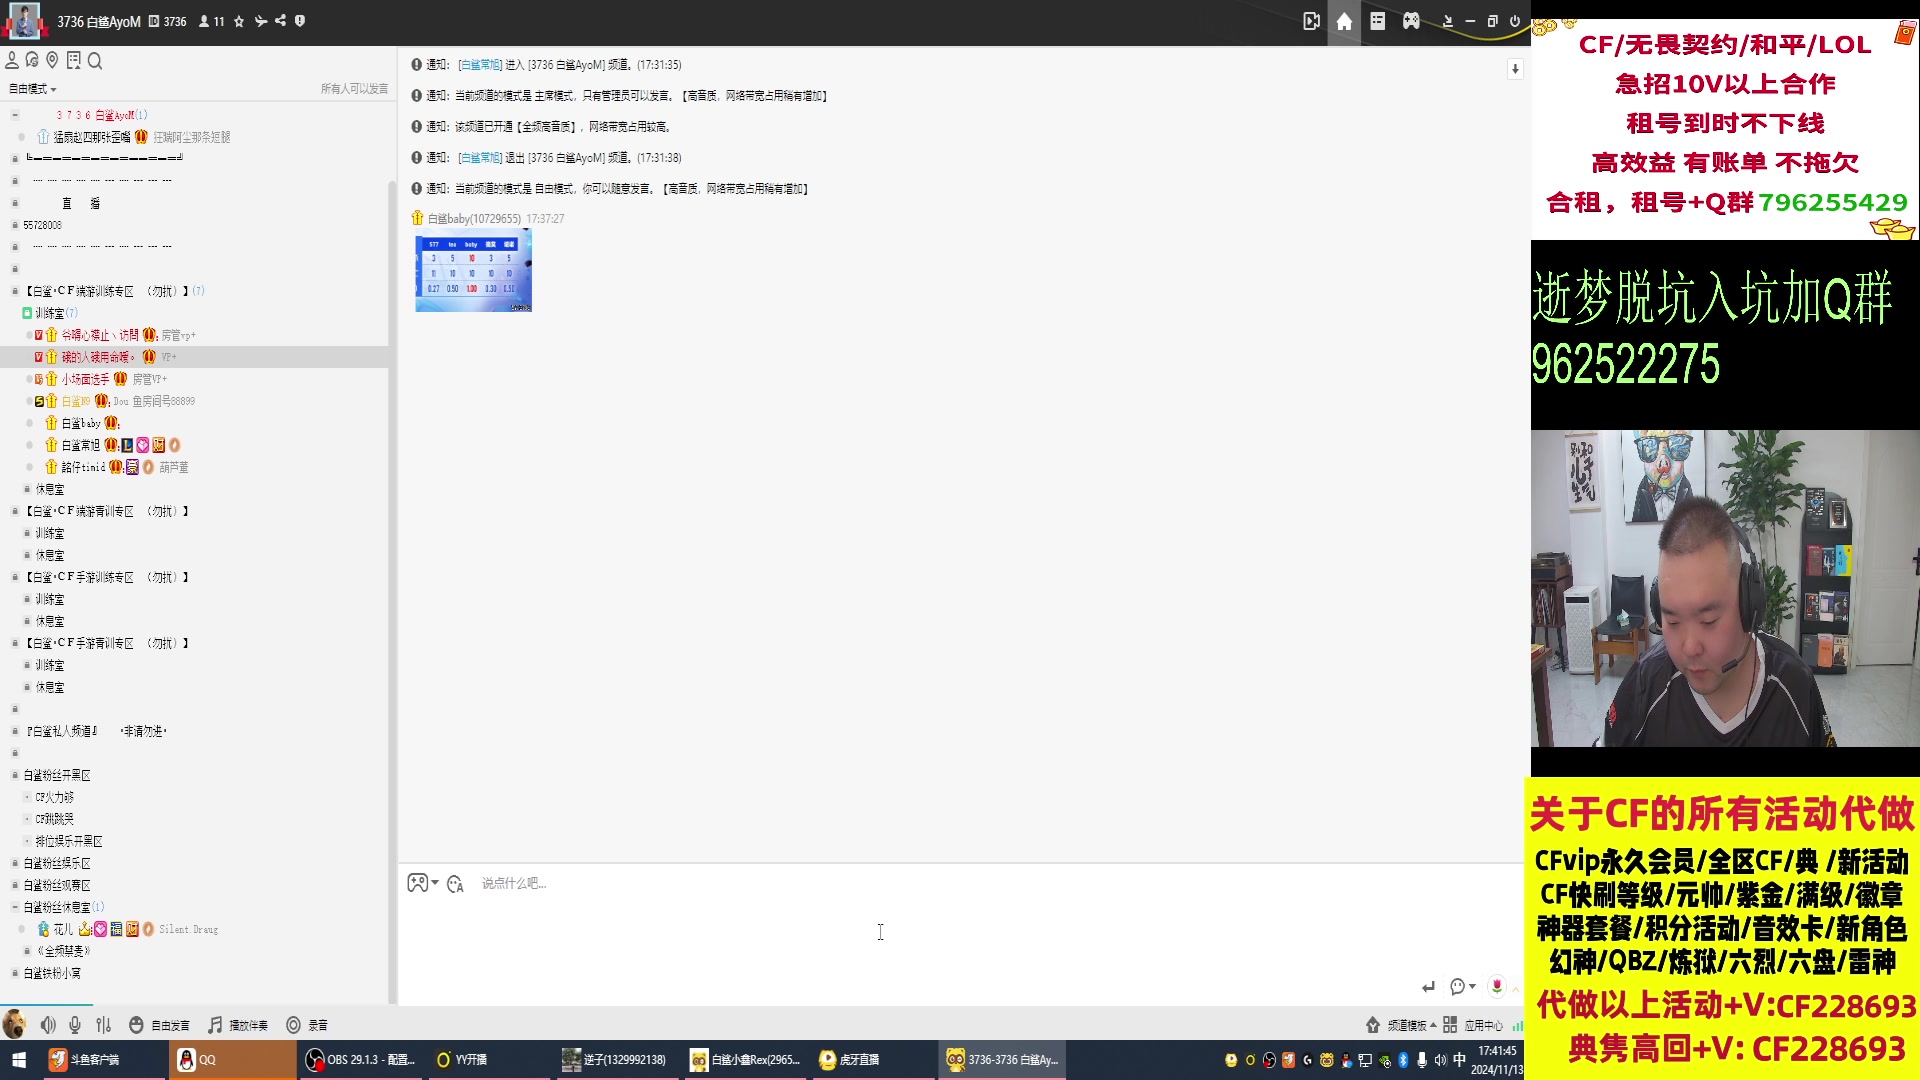Viewport: 1920px width, 1080px height.
Task: Click the channel ID 3736 badge
Action: click(x=168, y=21)
